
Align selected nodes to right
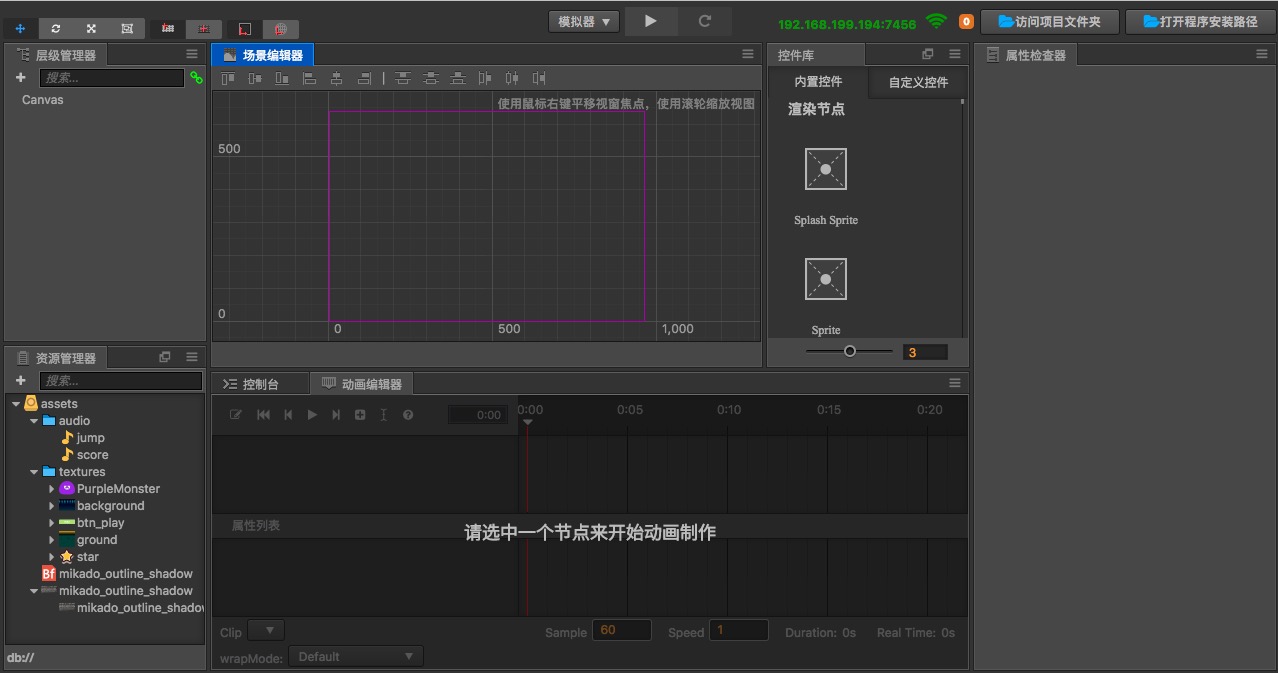click(364, 78)
